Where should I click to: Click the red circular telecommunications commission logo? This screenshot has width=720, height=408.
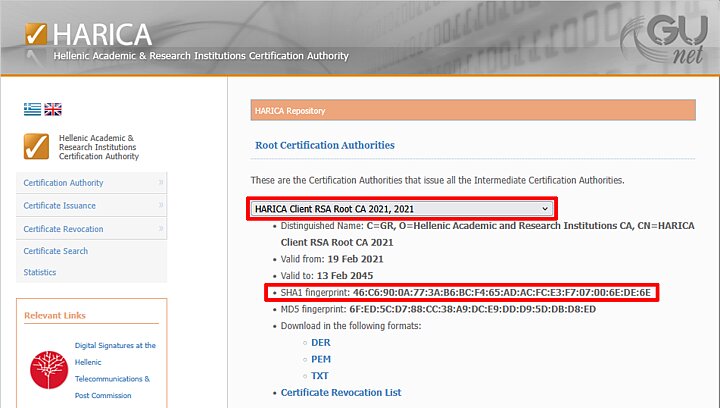47,369
